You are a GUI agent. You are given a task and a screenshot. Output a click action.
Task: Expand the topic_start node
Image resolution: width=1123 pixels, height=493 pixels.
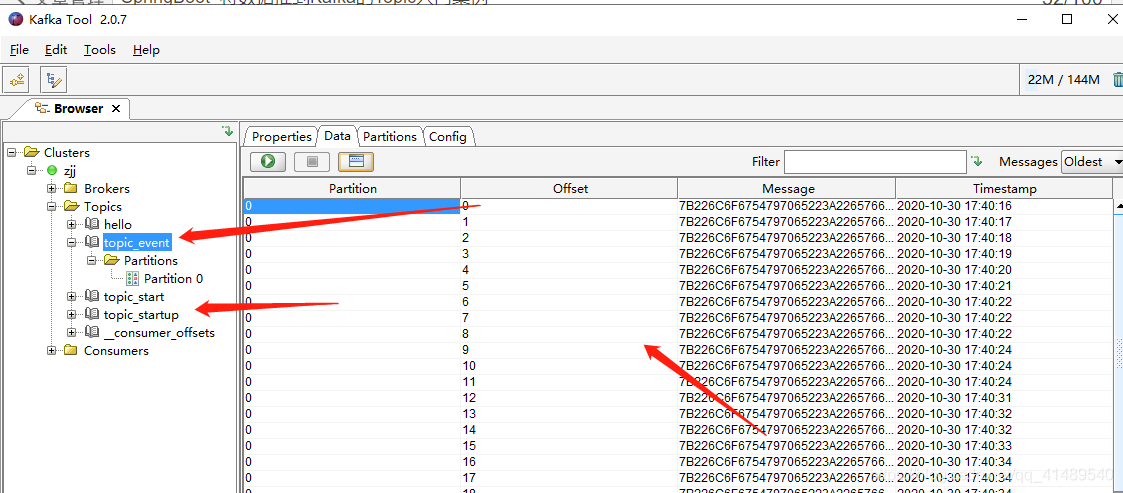[72, 296]
